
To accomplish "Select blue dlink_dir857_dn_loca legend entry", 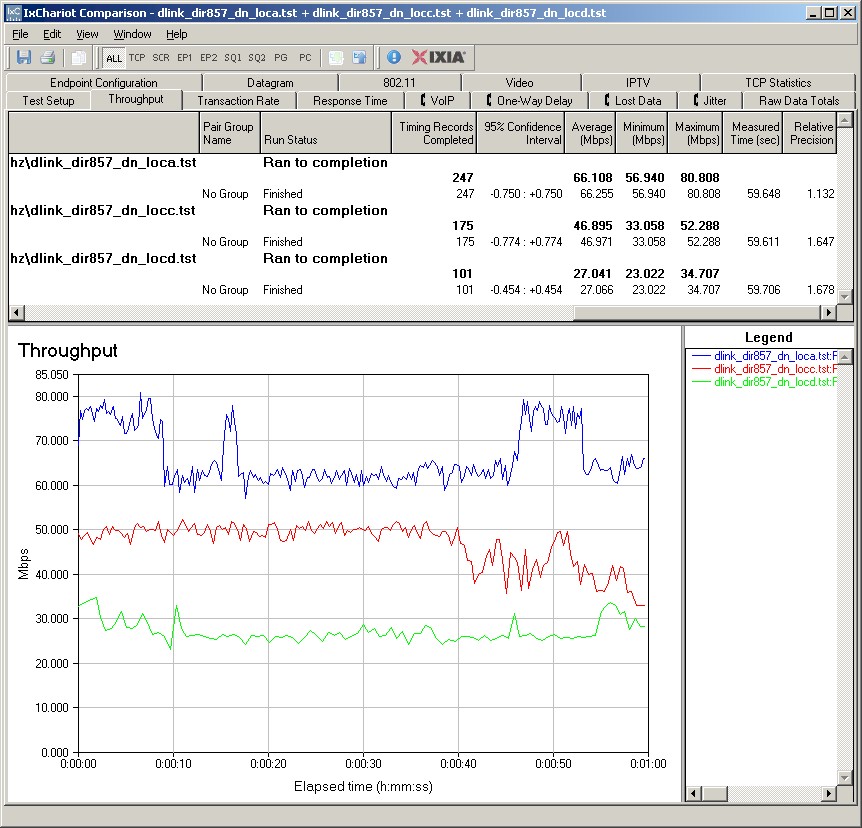I will click(764, 356).
